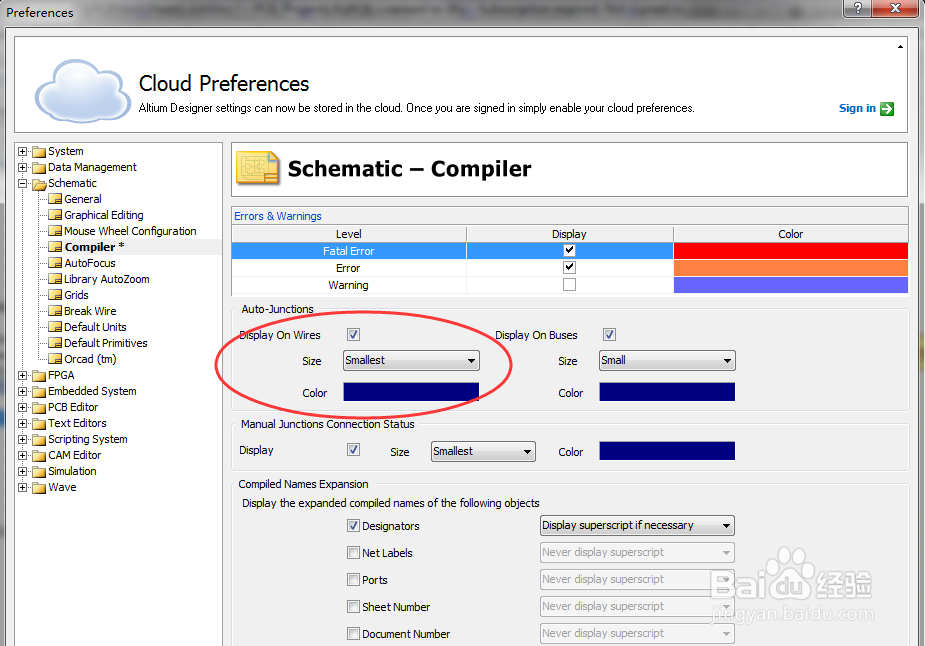Viewport: 925px width, 646px height.
Task: Change the buses auto-junction color swatch
Action: [667, 392]
